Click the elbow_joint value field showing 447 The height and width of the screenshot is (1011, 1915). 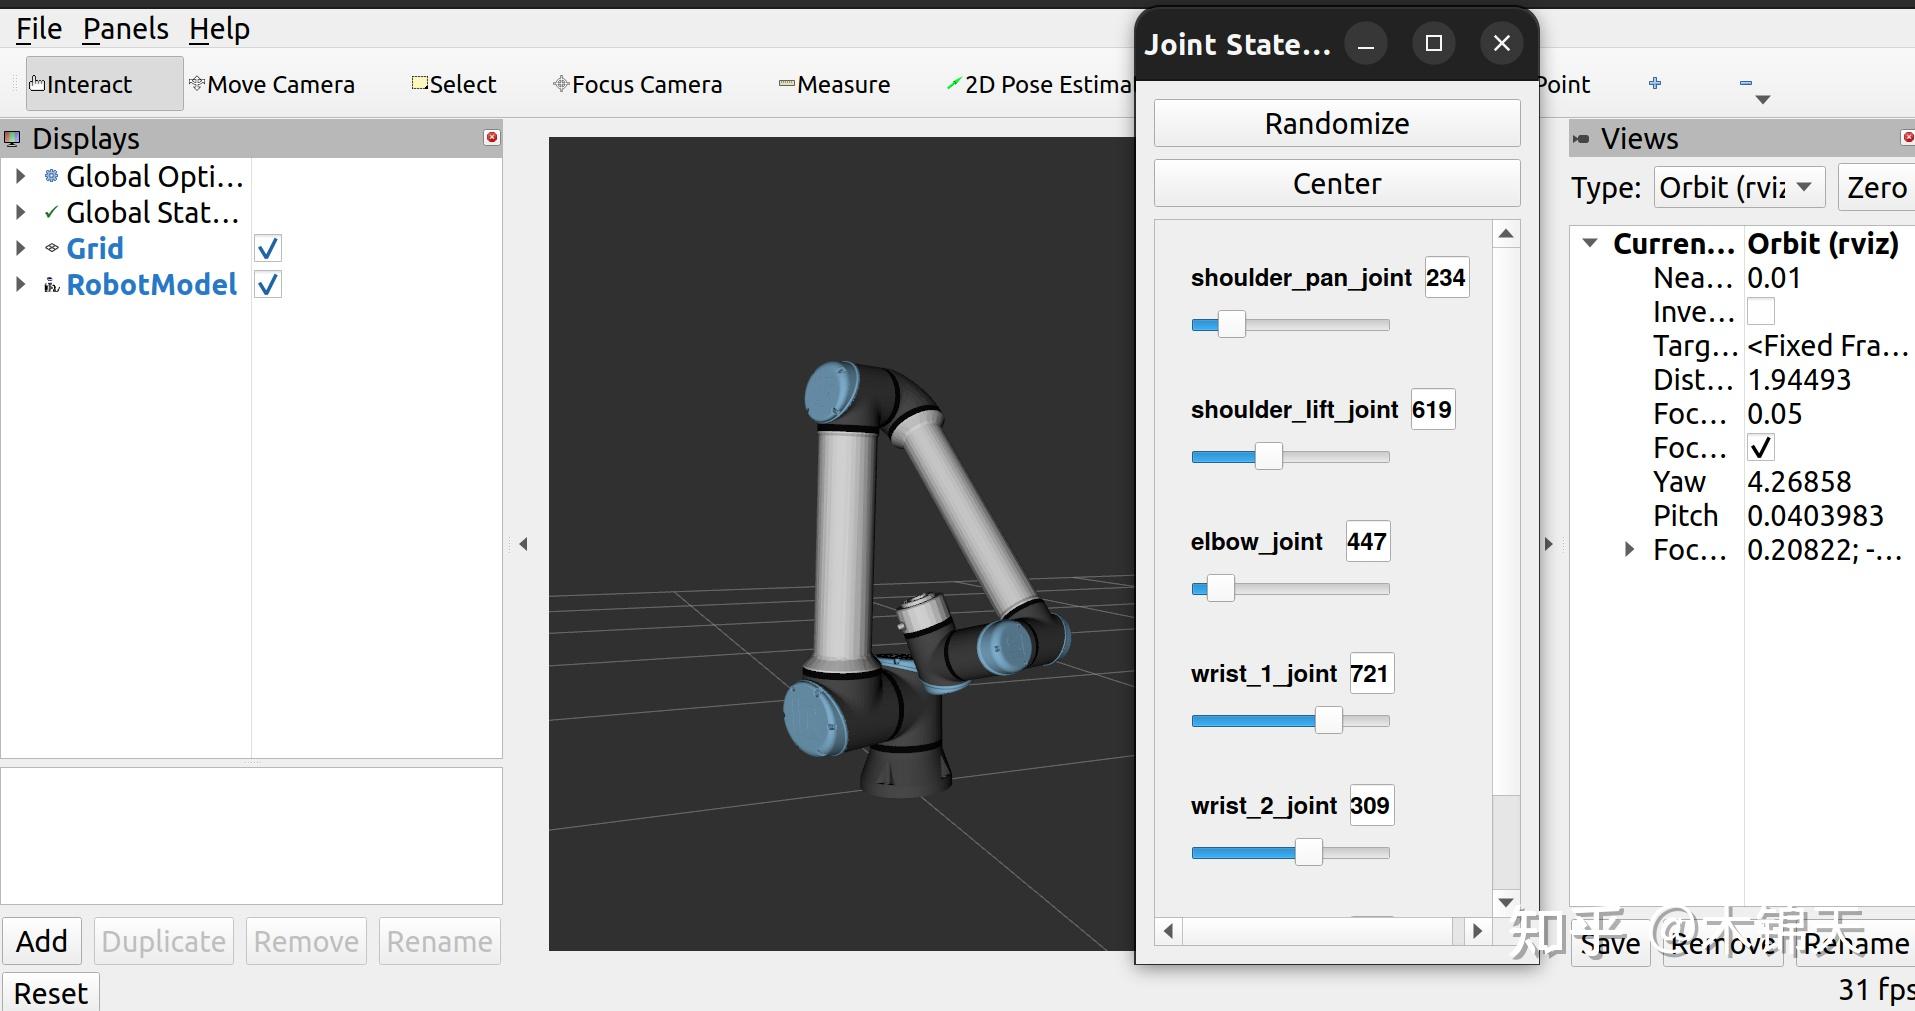click(1366, 541)
